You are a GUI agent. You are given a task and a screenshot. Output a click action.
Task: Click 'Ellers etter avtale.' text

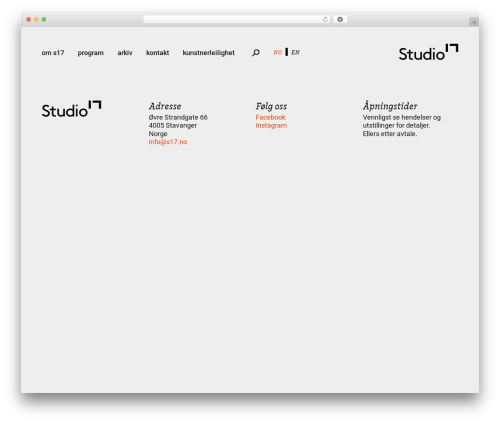[x=390, y=134]
